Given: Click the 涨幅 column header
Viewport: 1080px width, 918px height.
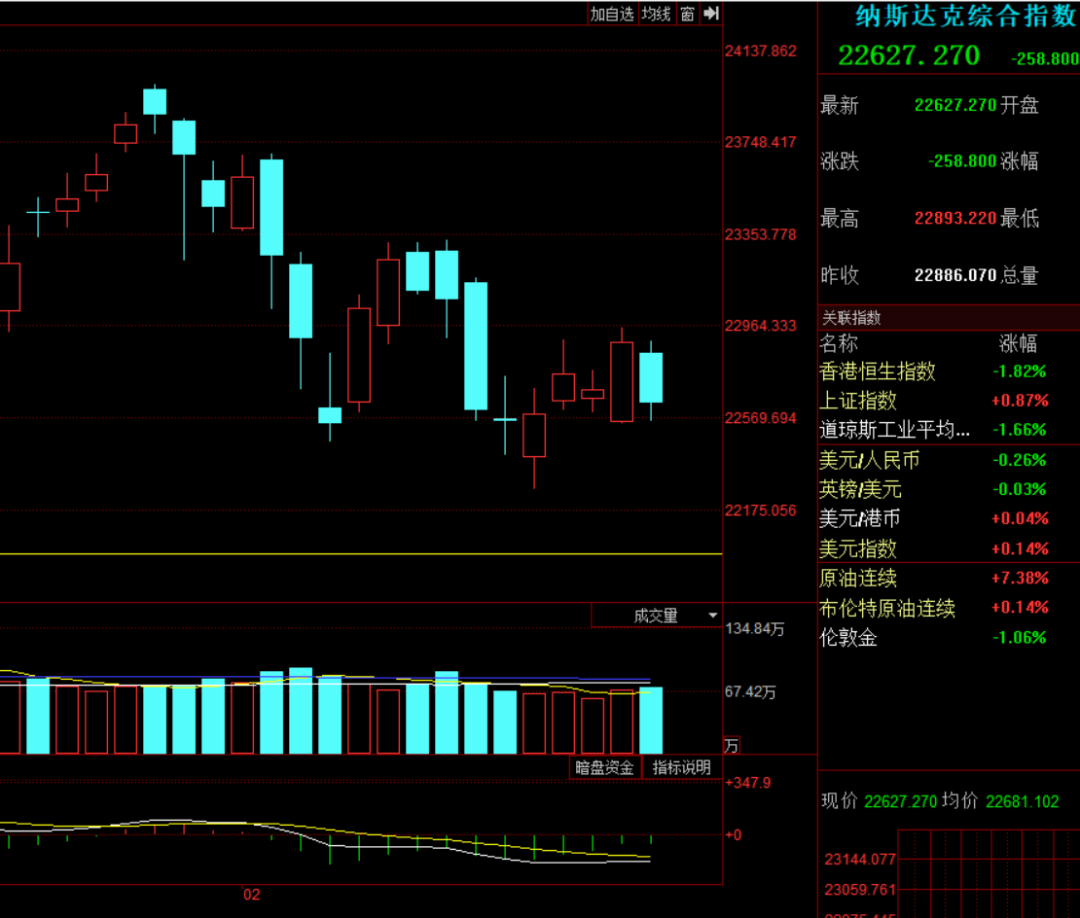Looking at the screenshot, I should coord(1018,343).
